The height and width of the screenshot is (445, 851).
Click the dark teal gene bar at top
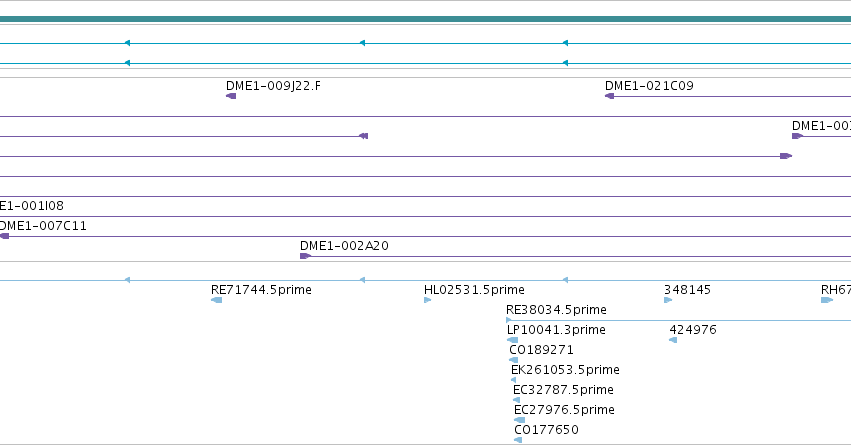(426, 20)
